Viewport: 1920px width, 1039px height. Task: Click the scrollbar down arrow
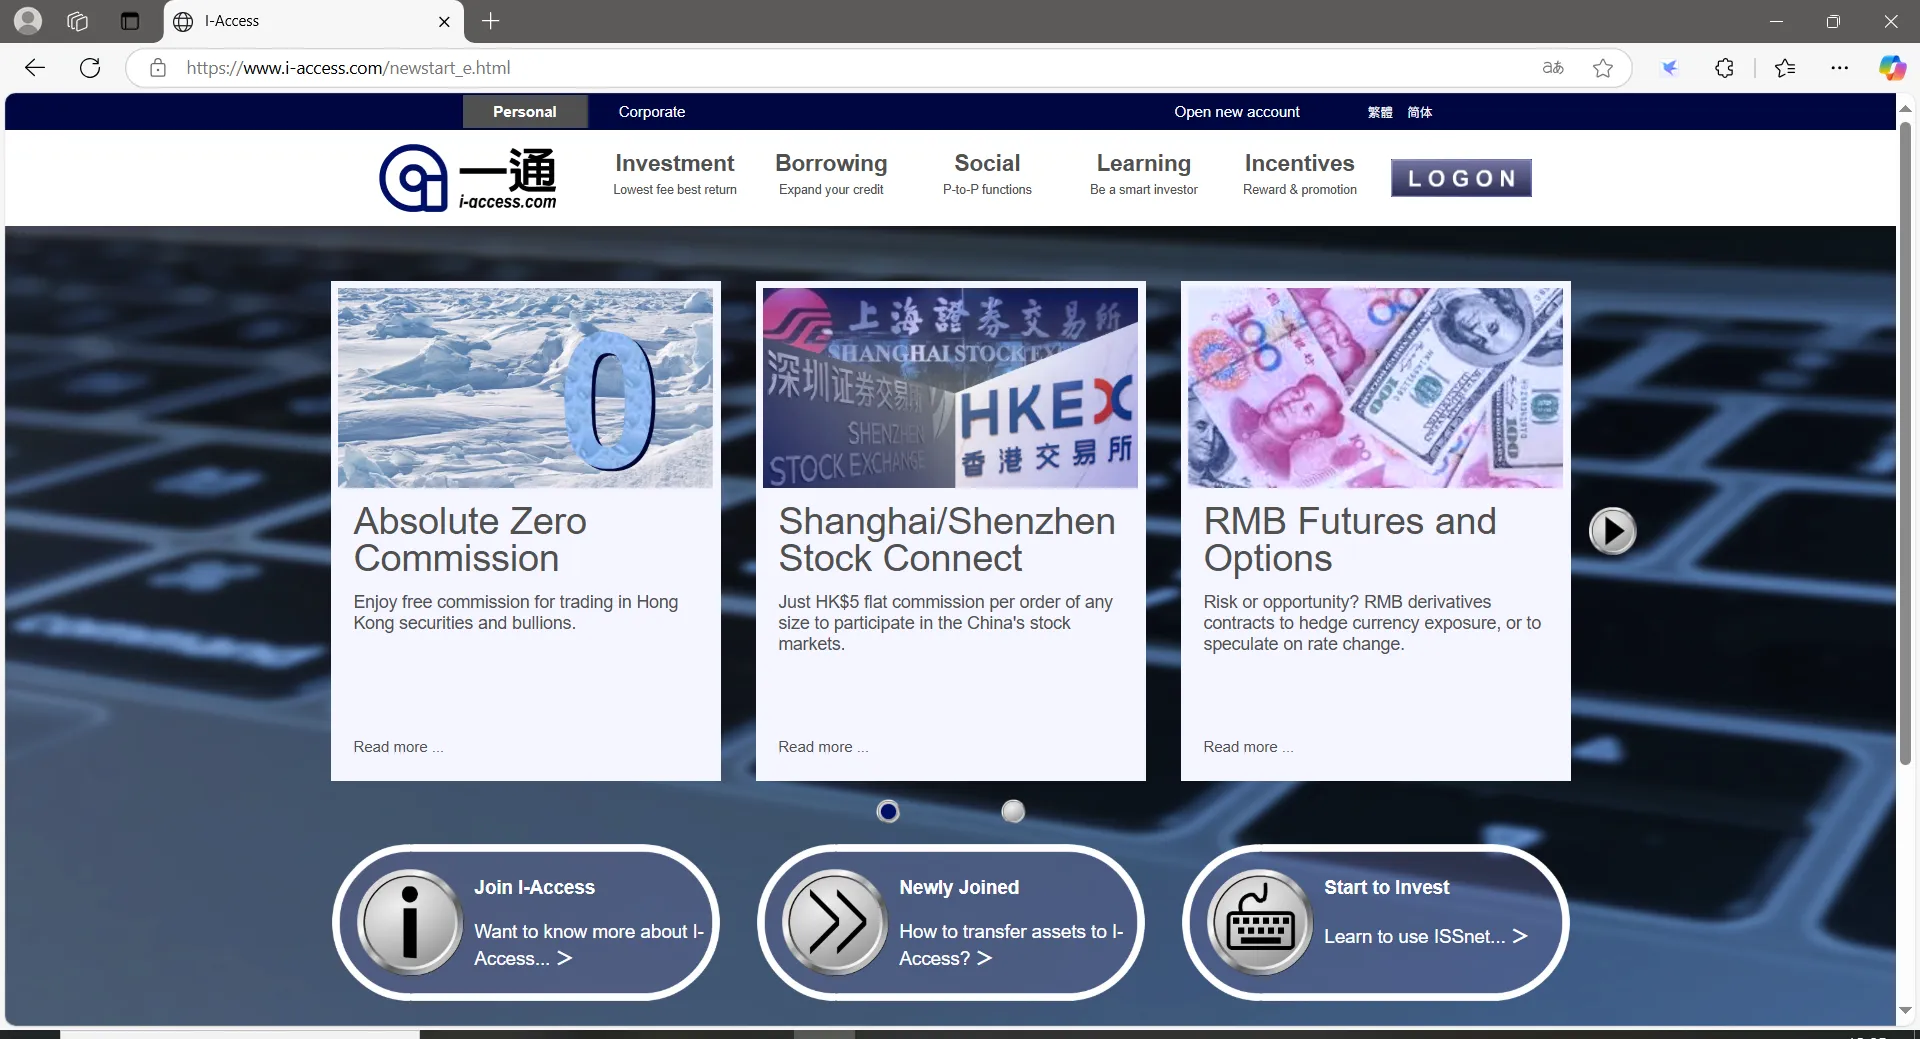point(1905,1010)
